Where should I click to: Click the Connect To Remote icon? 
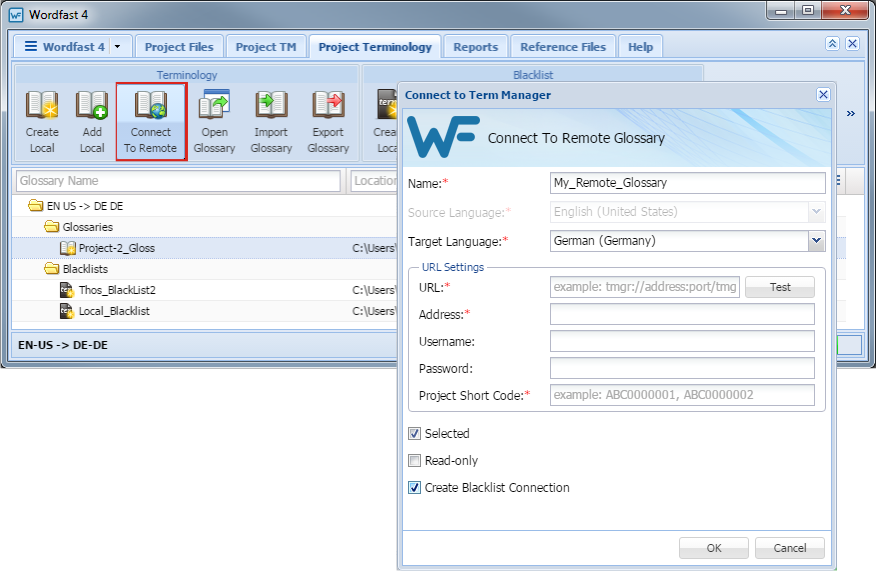[151, 122]
